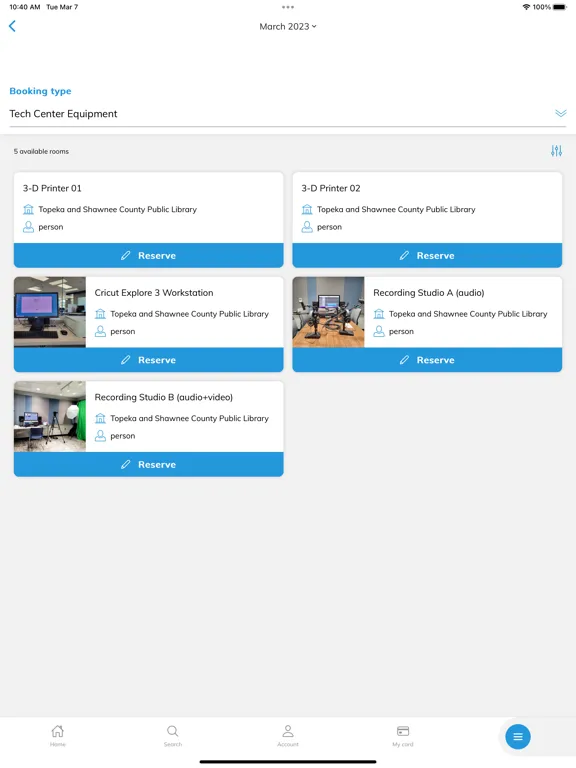Image resolution: width=576 pixels, height=768 pixels.
Task: Reserve Recording Studio A (audio)
Action: [427, 360]
